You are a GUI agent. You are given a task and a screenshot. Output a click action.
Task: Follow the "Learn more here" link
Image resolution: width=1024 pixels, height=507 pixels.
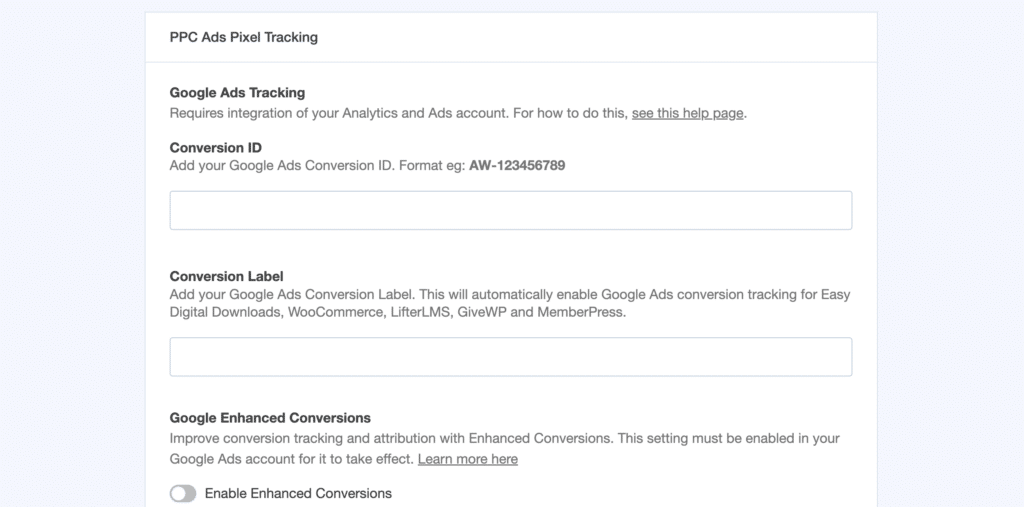coord(467,459)
